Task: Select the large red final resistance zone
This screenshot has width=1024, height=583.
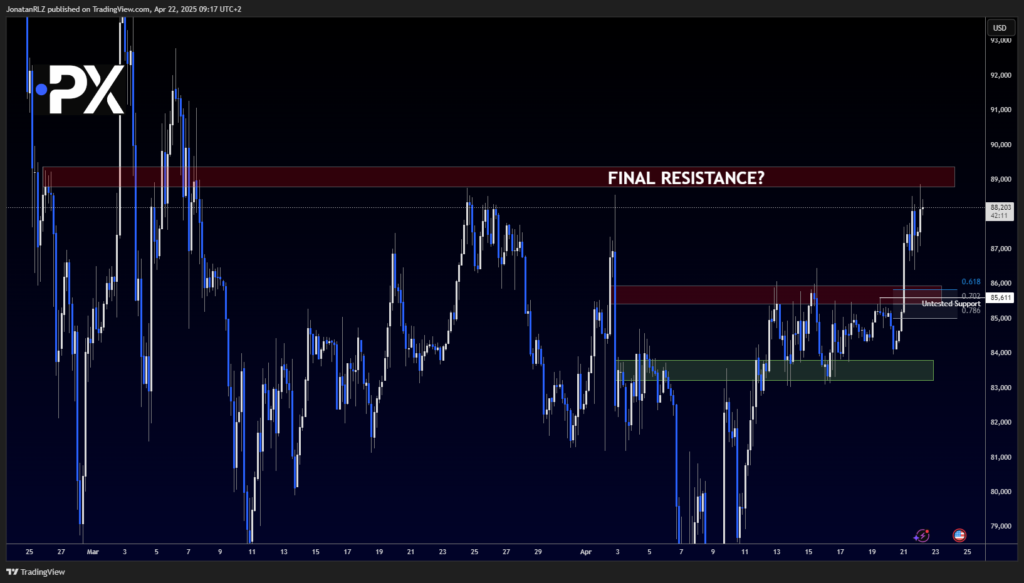Action: (499, 177)
